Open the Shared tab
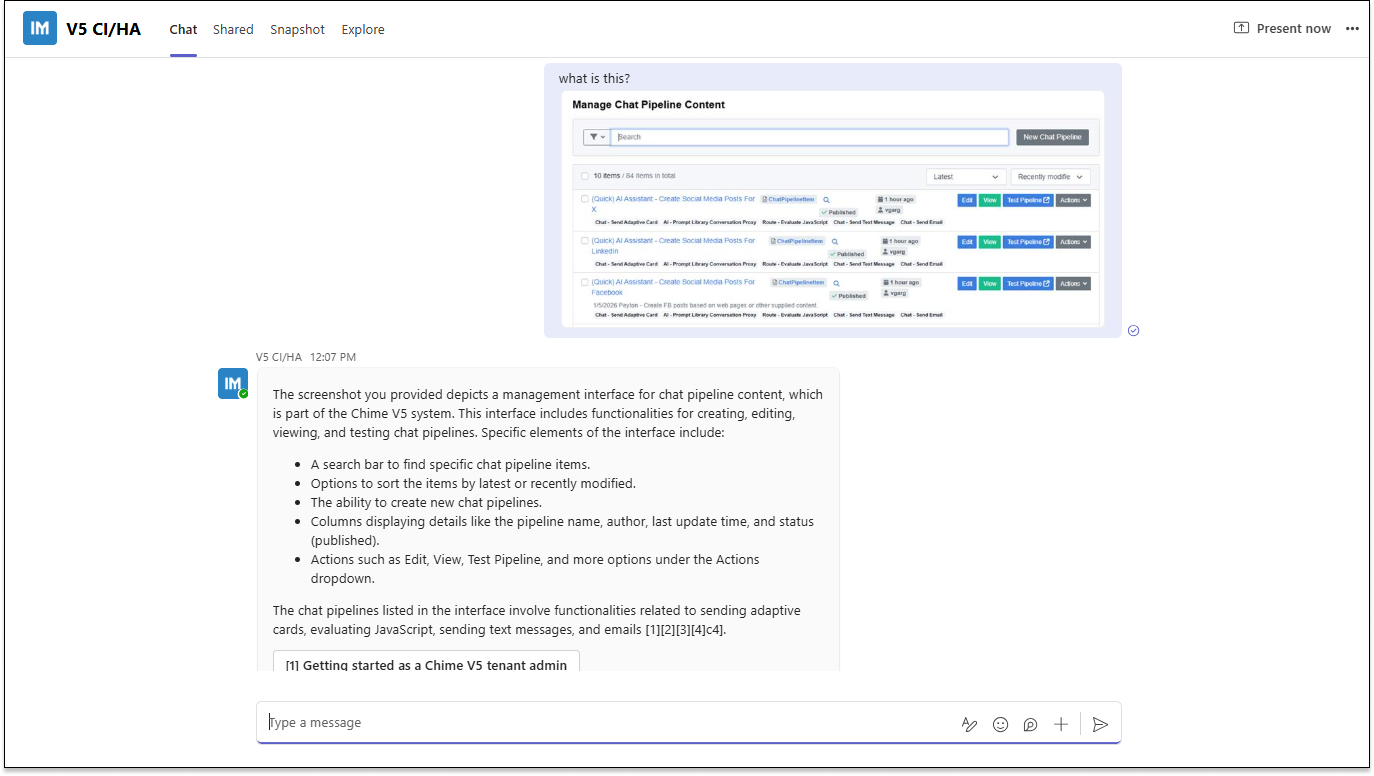Image resolution: width=1374 pixels, height=776 pixels. (x=233, y=29)
